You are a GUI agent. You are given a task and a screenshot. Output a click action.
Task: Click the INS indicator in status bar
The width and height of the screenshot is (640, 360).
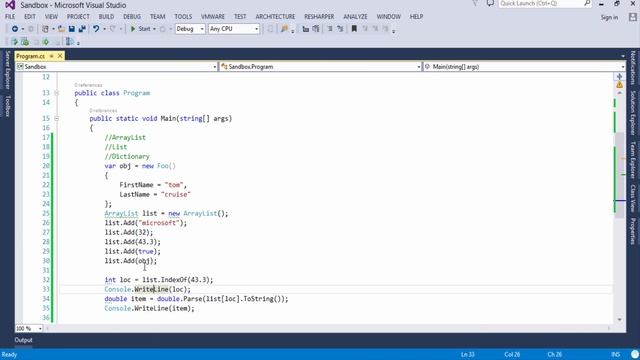[x=616, y=354]
